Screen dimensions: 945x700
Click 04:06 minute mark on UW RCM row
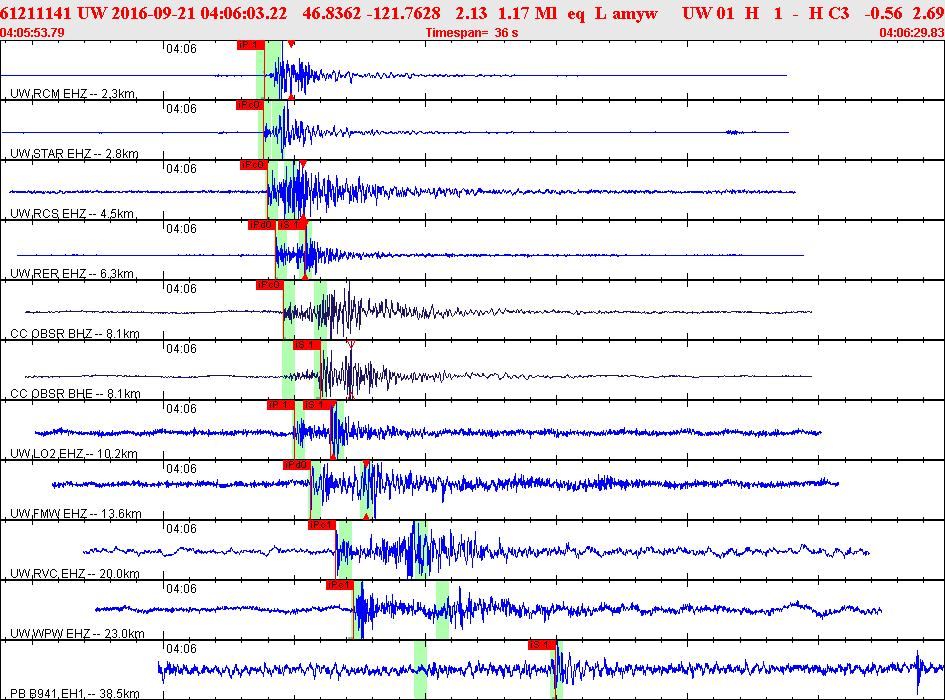181,49
